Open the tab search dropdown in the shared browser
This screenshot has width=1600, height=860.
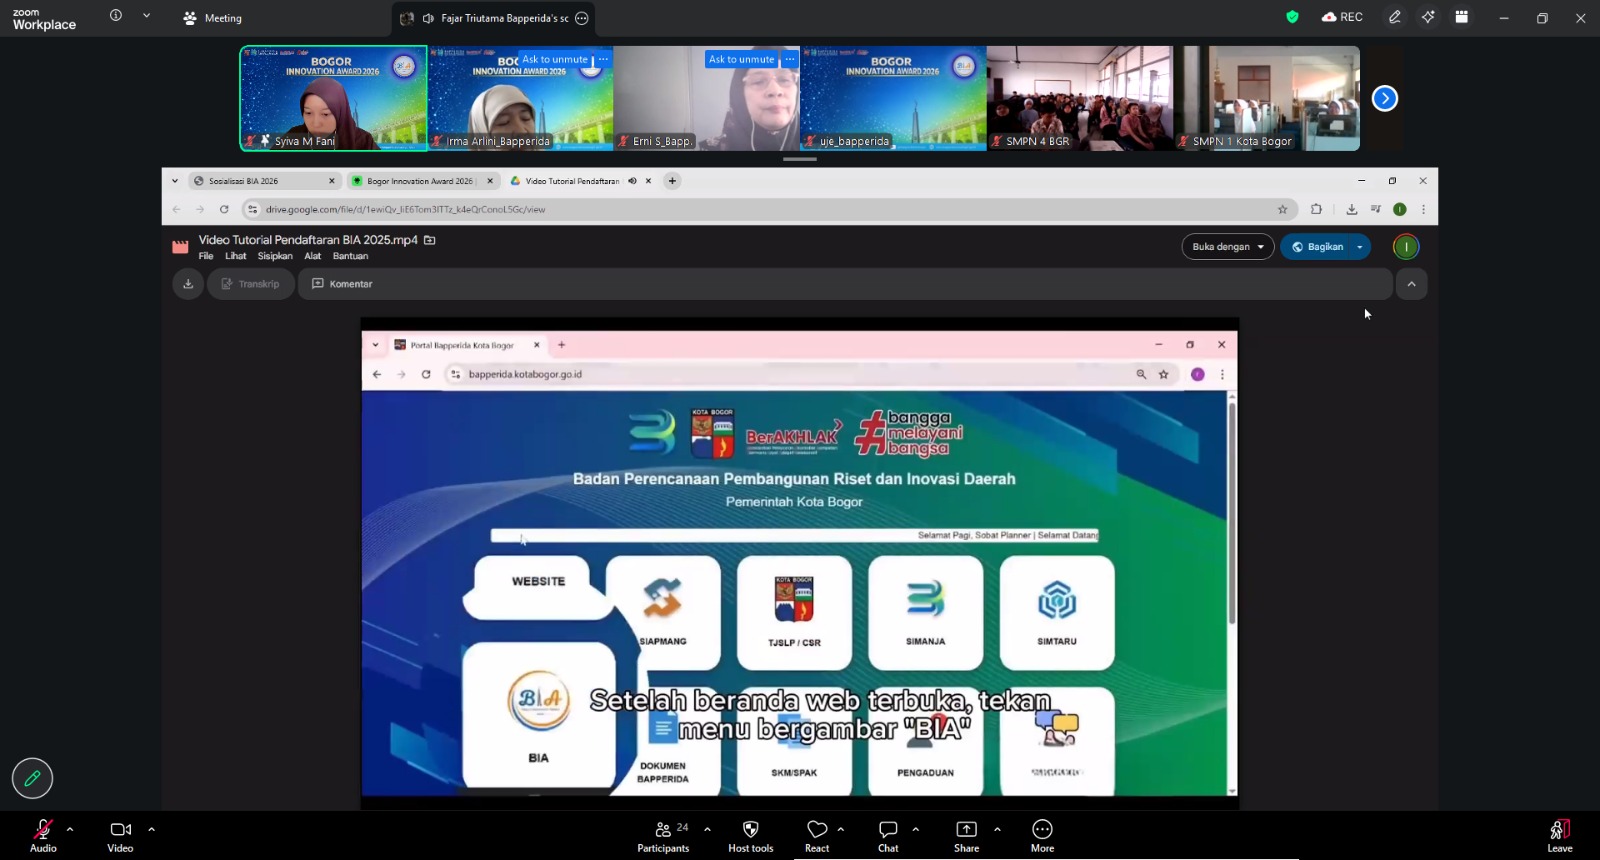pyautogui.click(x=175, y=181)
